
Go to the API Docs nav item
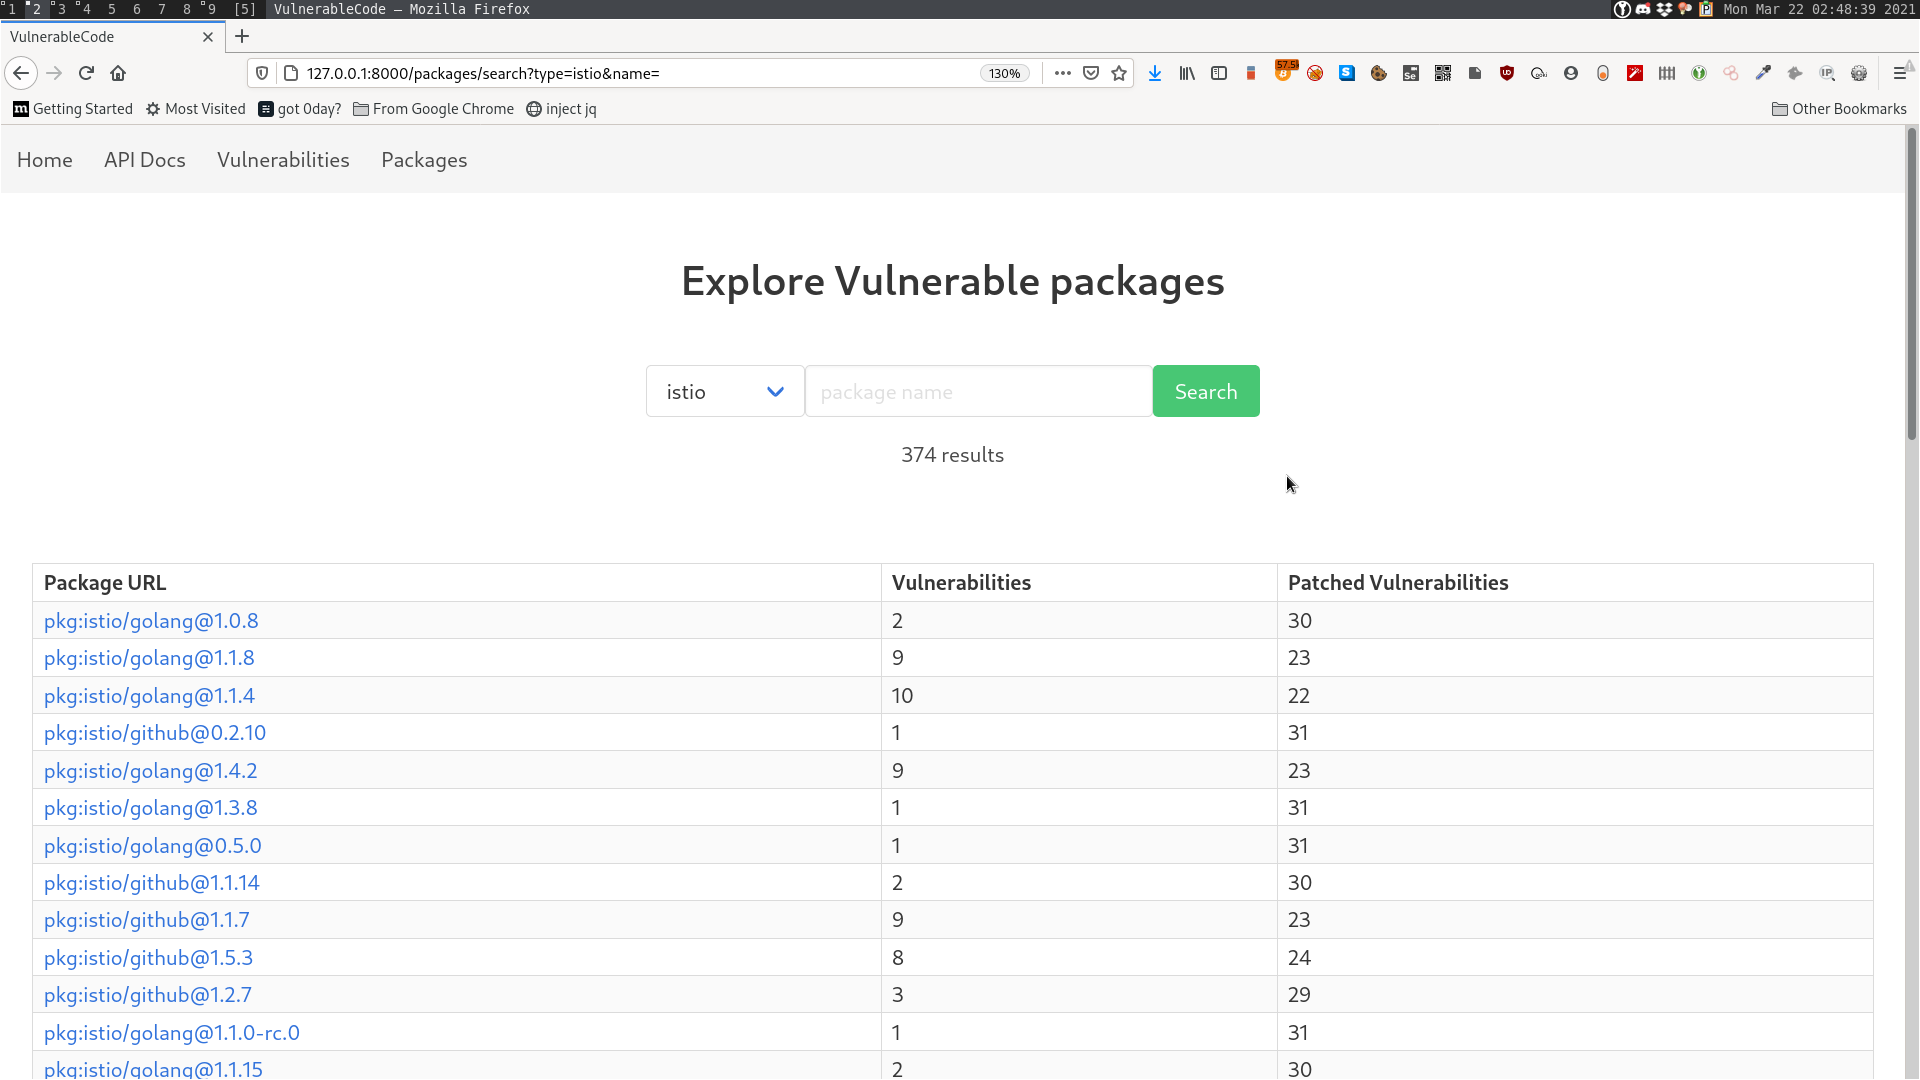pyautogui.click(x=144, y=160)
